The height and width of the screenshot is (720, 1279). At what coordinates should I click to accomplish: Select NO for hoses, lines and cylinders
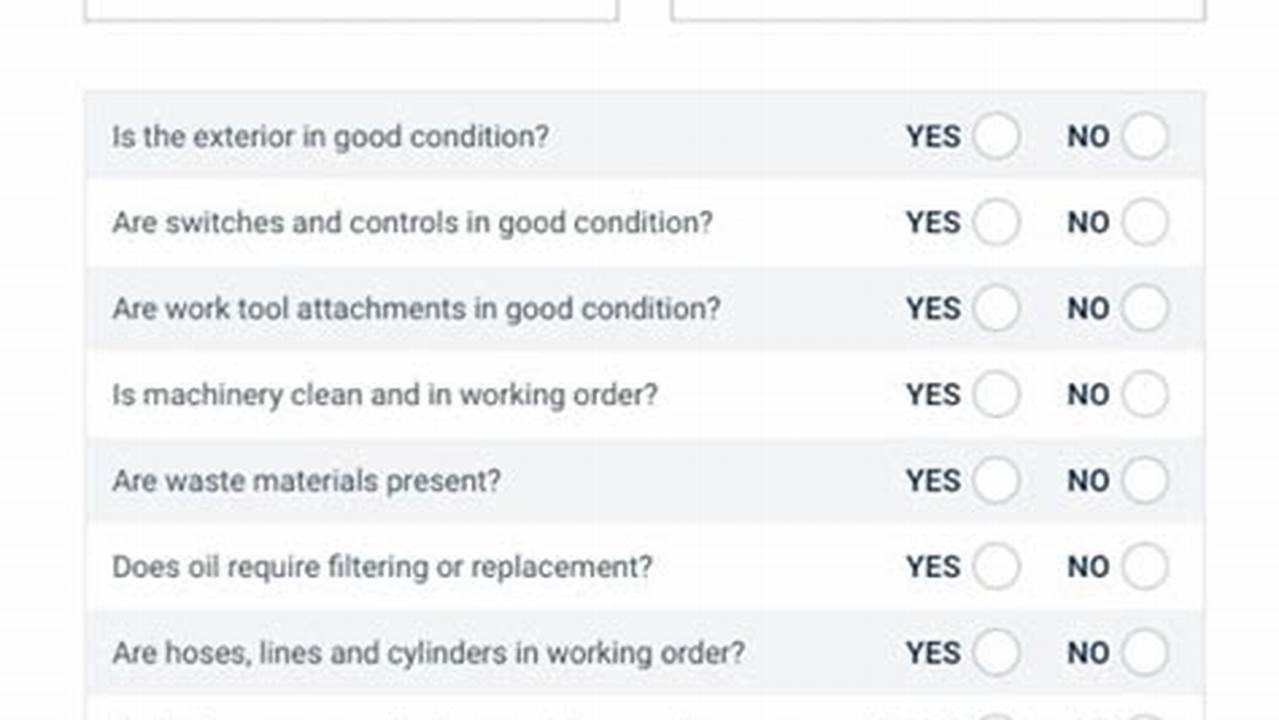click(x=1145, y=653)
